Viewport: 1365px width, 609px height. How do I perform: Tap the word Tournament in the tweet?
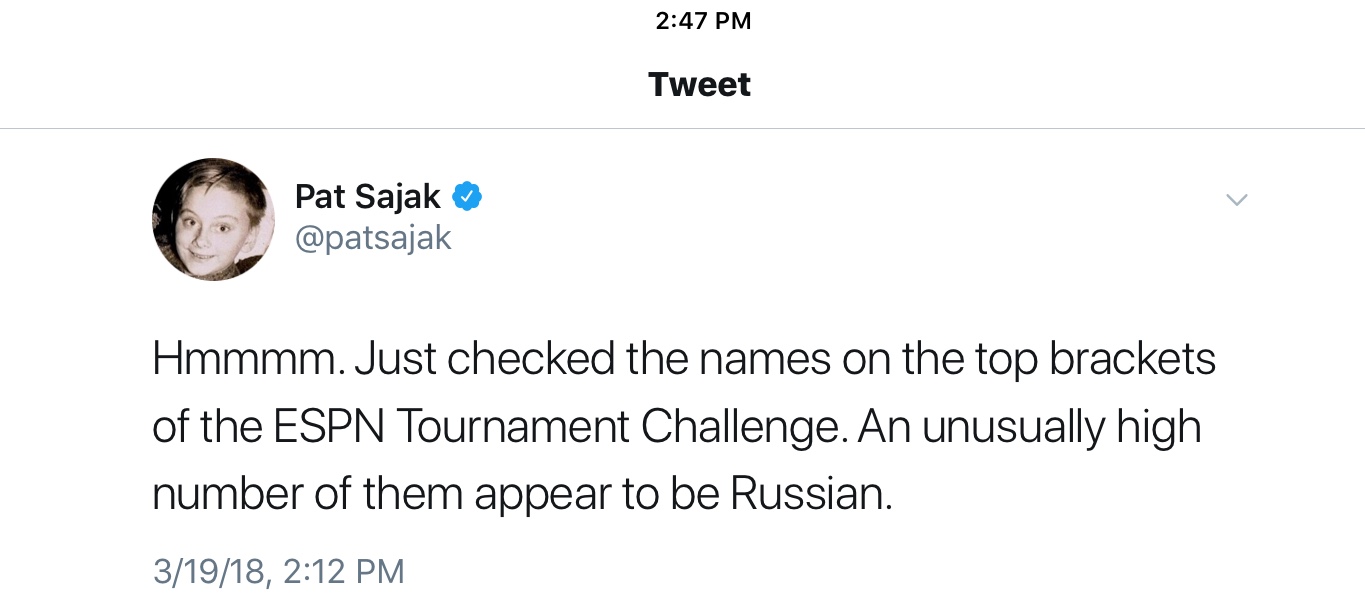[x=511, y=427]
